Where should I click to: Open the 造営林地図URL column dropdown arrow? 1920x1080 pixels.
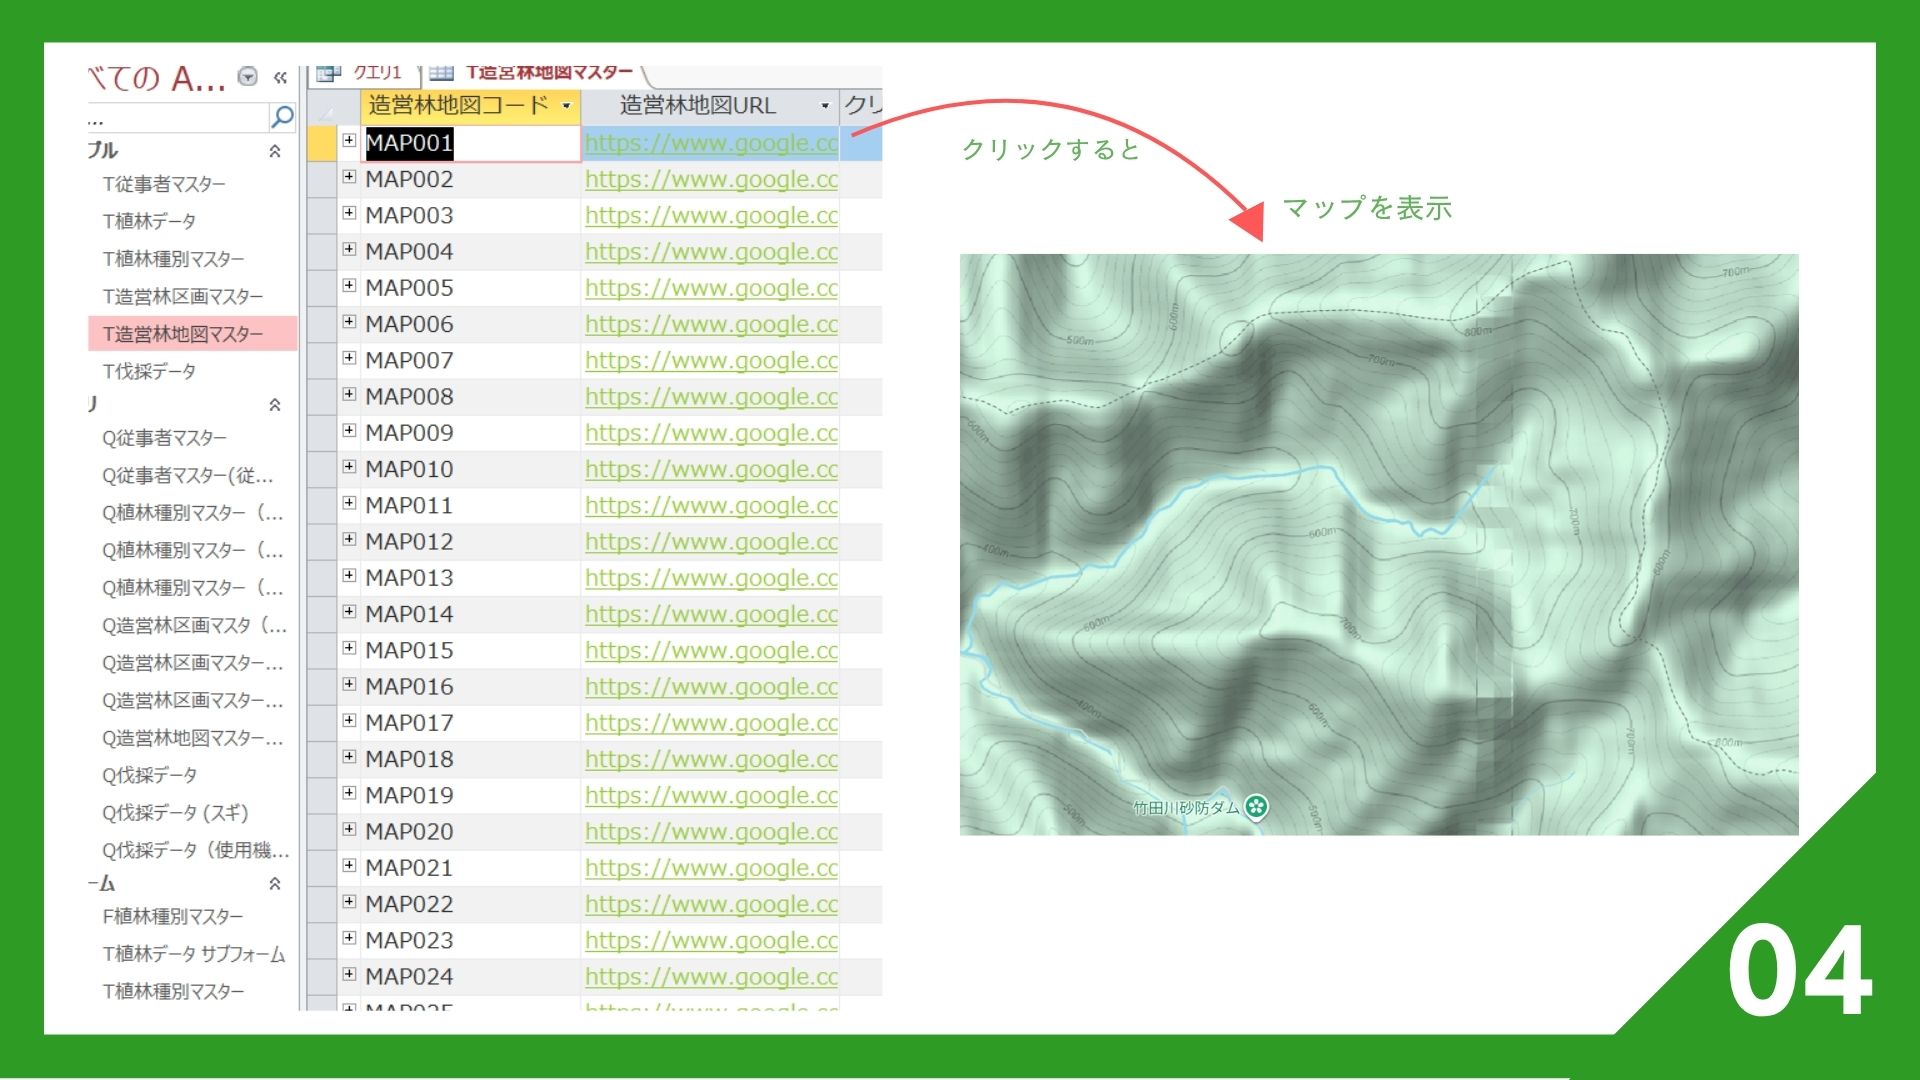pos(824,105)
